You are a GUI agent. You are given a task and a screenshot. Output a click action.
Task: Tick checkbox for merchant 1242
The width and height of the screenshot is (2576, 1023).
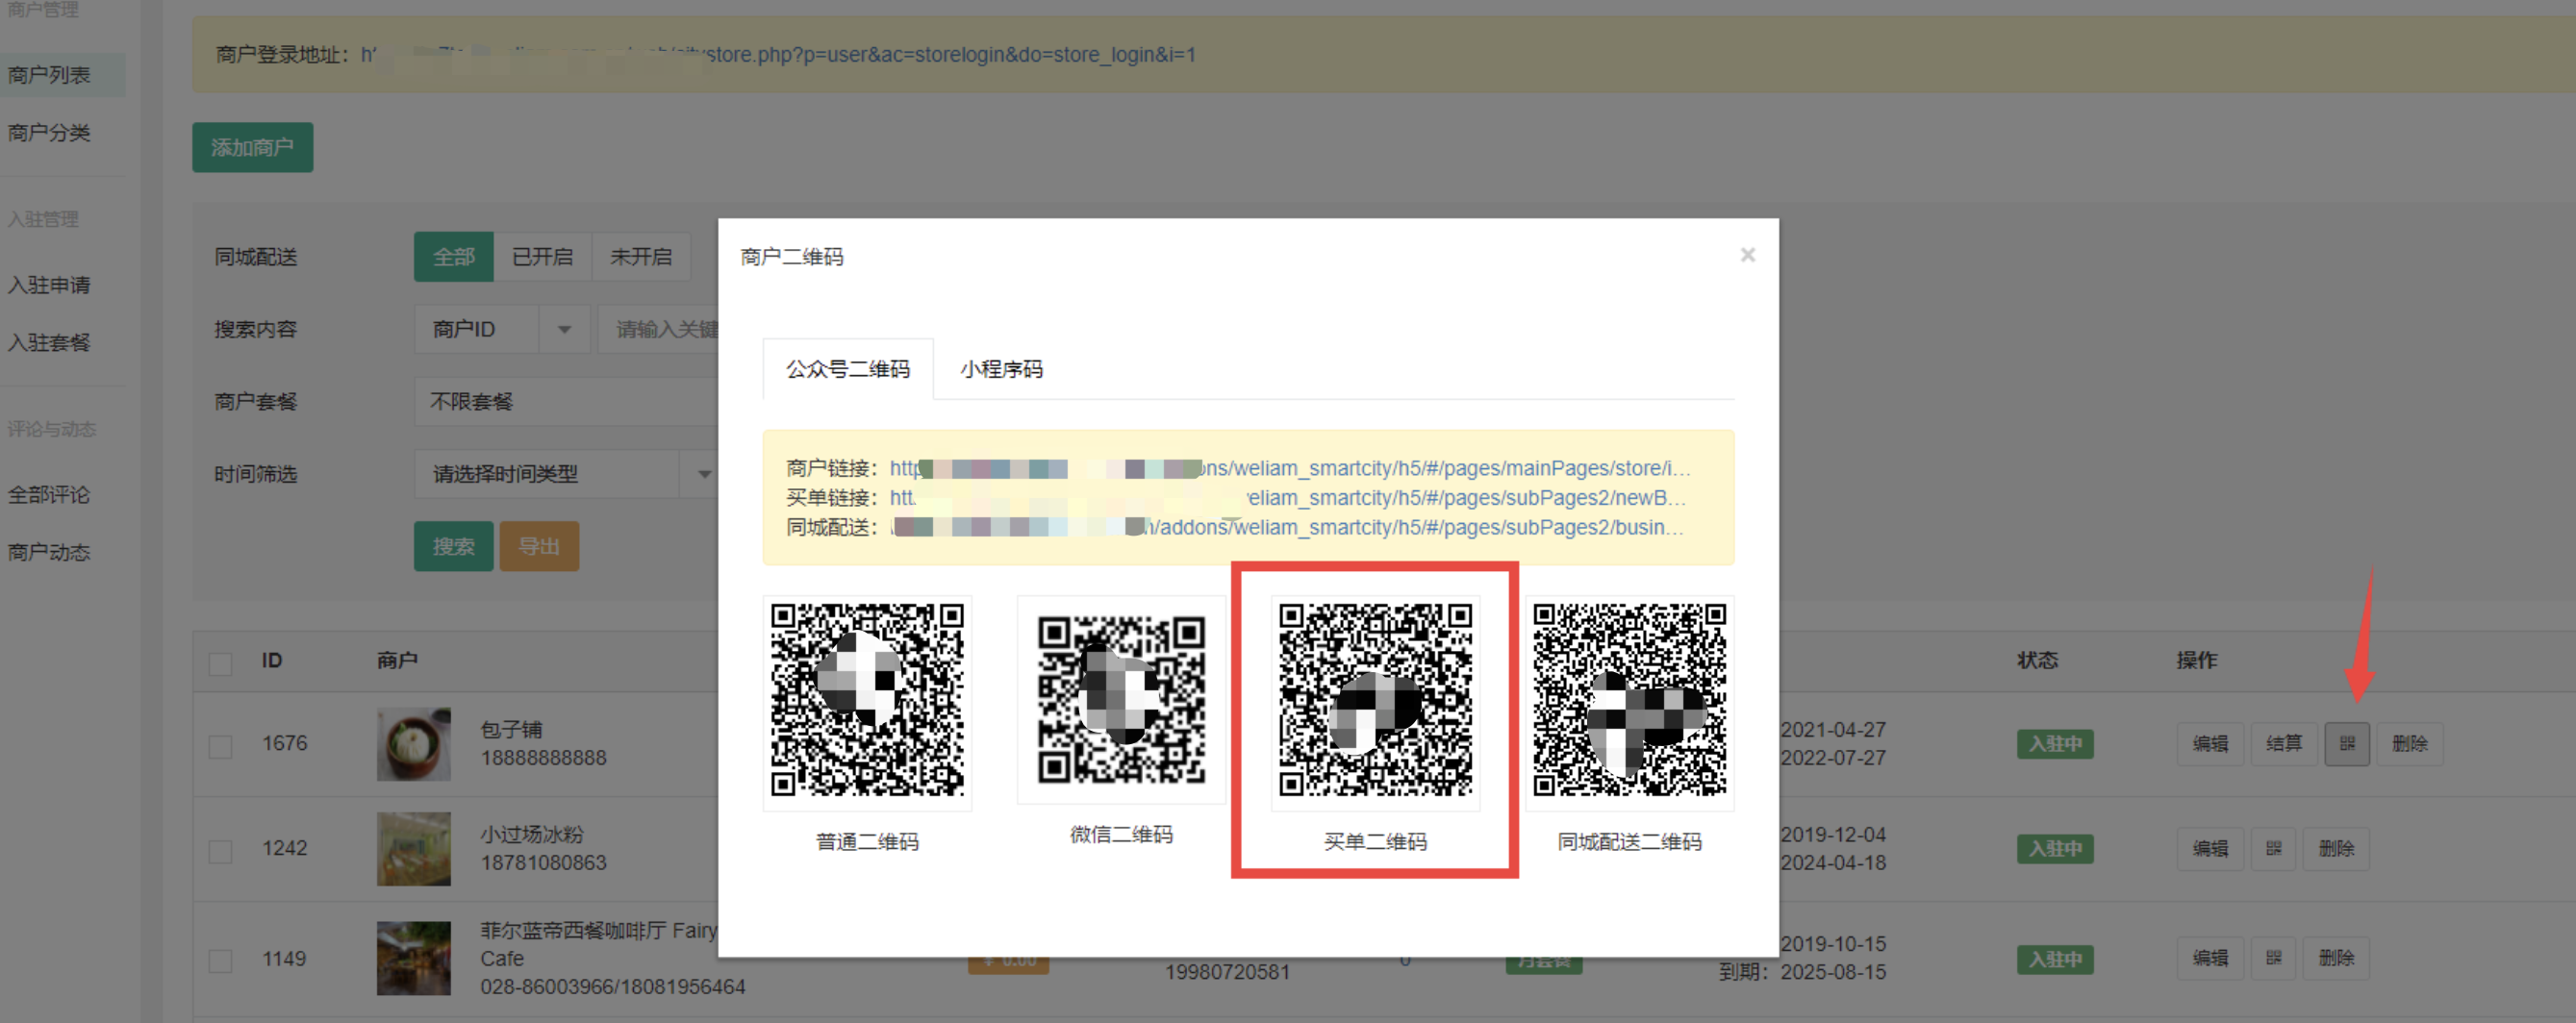(220, 851)
